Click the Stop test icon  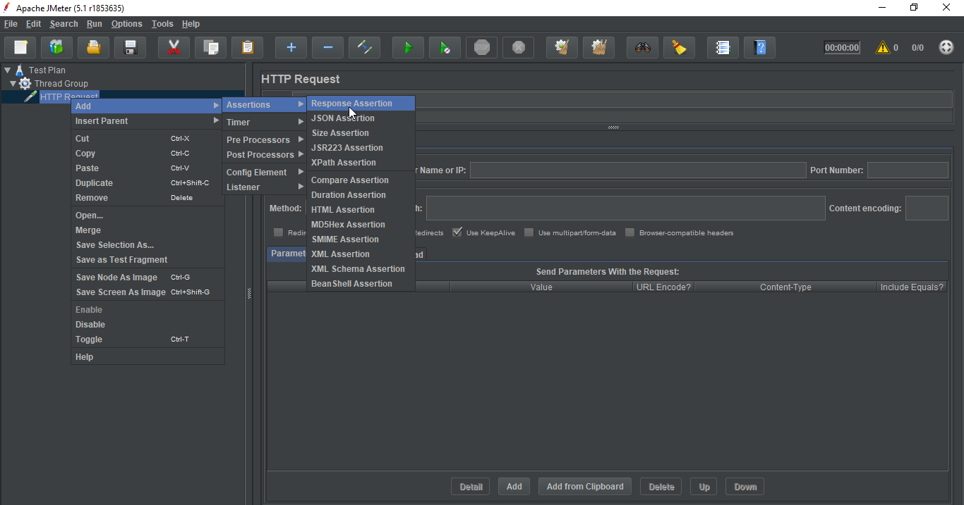point(482,47)
